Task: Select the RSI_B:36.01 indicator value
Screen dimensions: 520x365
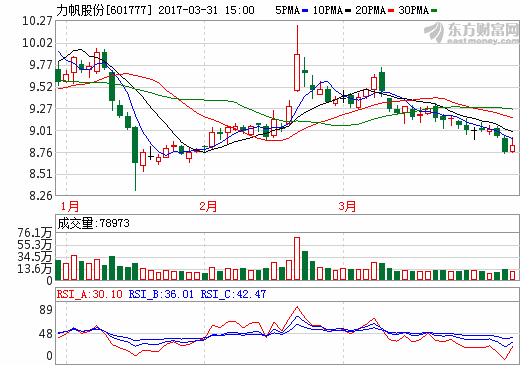Action: coord(161,294)
